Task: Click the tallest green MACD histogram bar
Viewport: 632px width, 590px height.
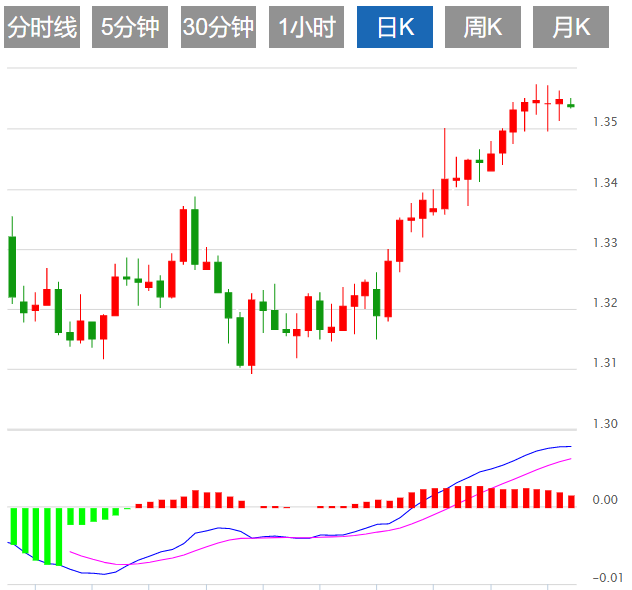Action: [59, 537]
